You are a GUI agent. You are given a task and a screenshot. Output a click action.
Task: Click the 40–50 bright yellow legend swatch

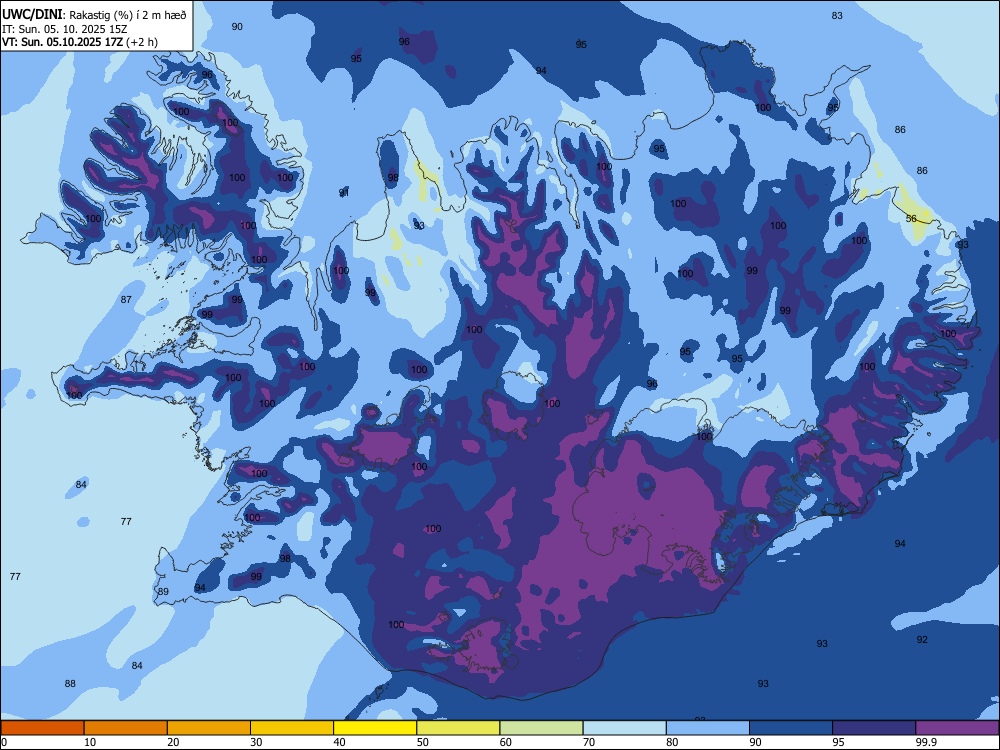click(x=375, y=728)
